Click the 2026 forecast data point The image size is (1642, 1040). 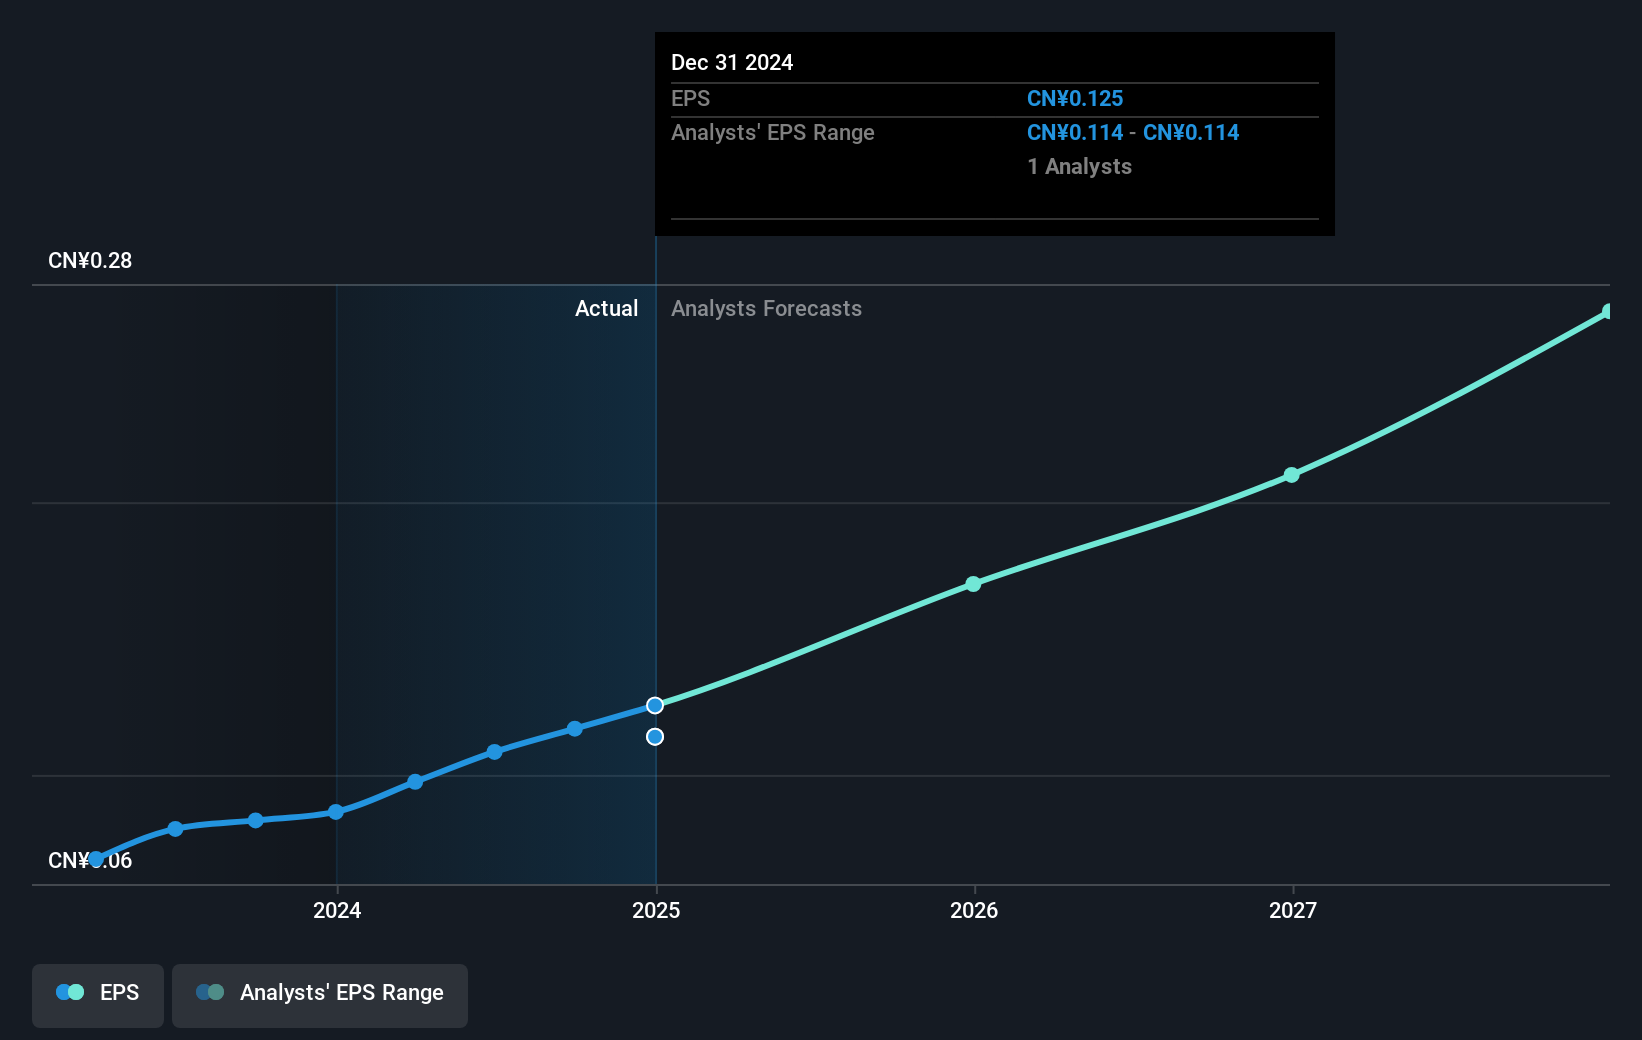click(x=973, y=584)
